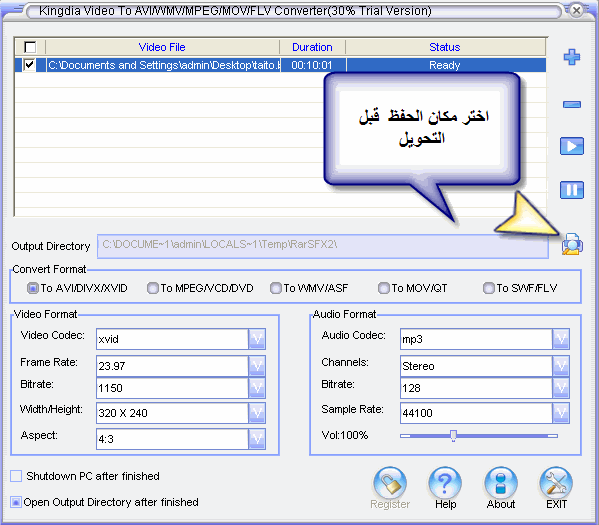
Task: Select To AVI/DIVX/XVID format
Action: coord(33,288)
